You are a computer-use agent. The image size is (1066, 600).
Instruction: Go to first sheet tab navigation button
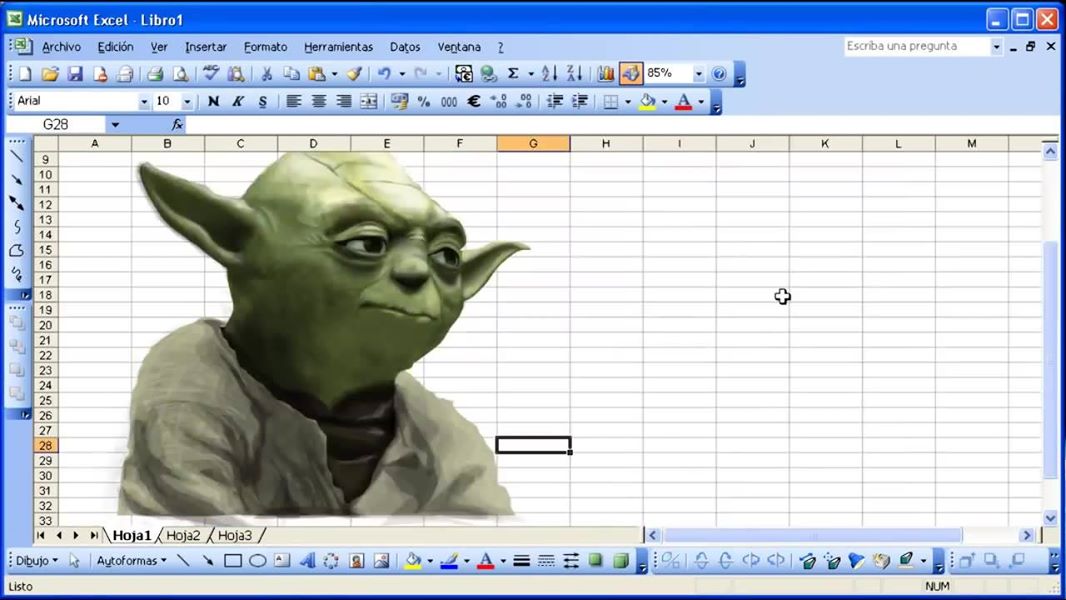coord(41,535)
